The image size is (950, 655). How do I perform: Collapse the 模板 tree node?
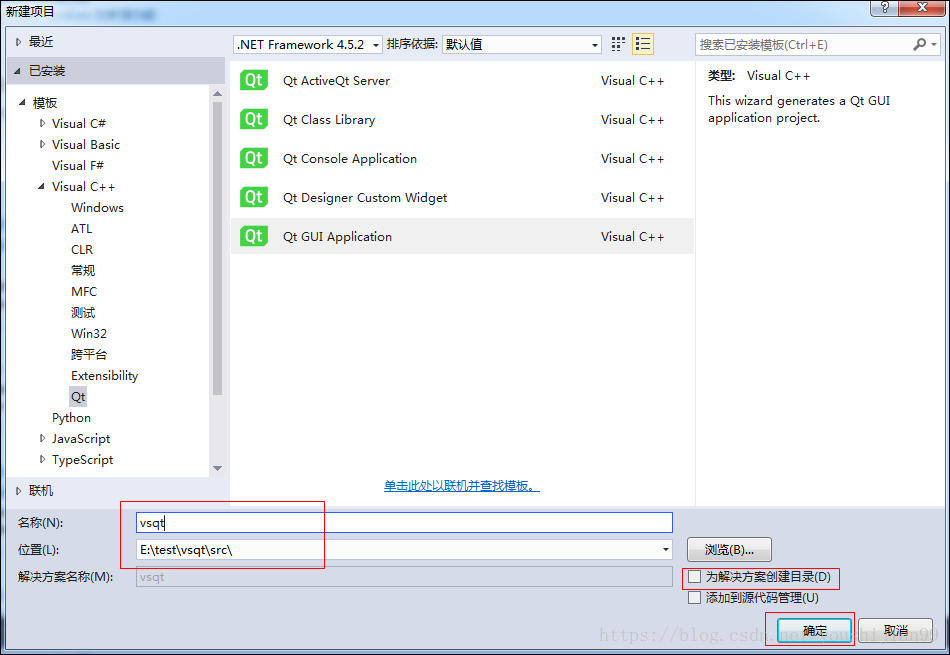coord(22,102)
